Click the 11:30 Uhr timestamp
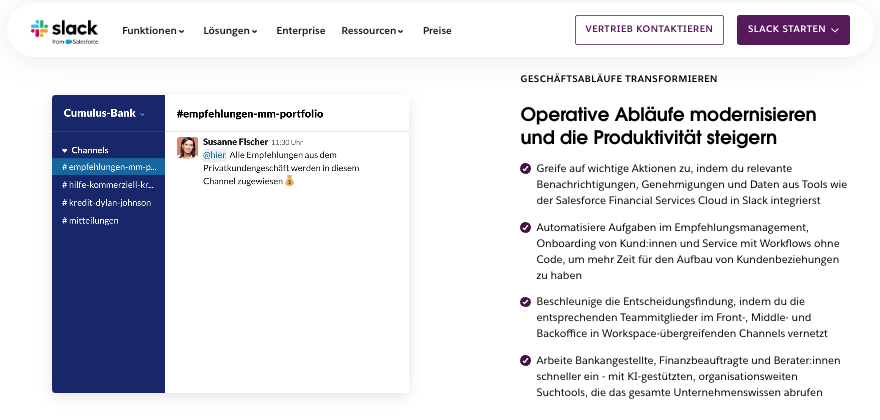 click(x=287, y=143)
